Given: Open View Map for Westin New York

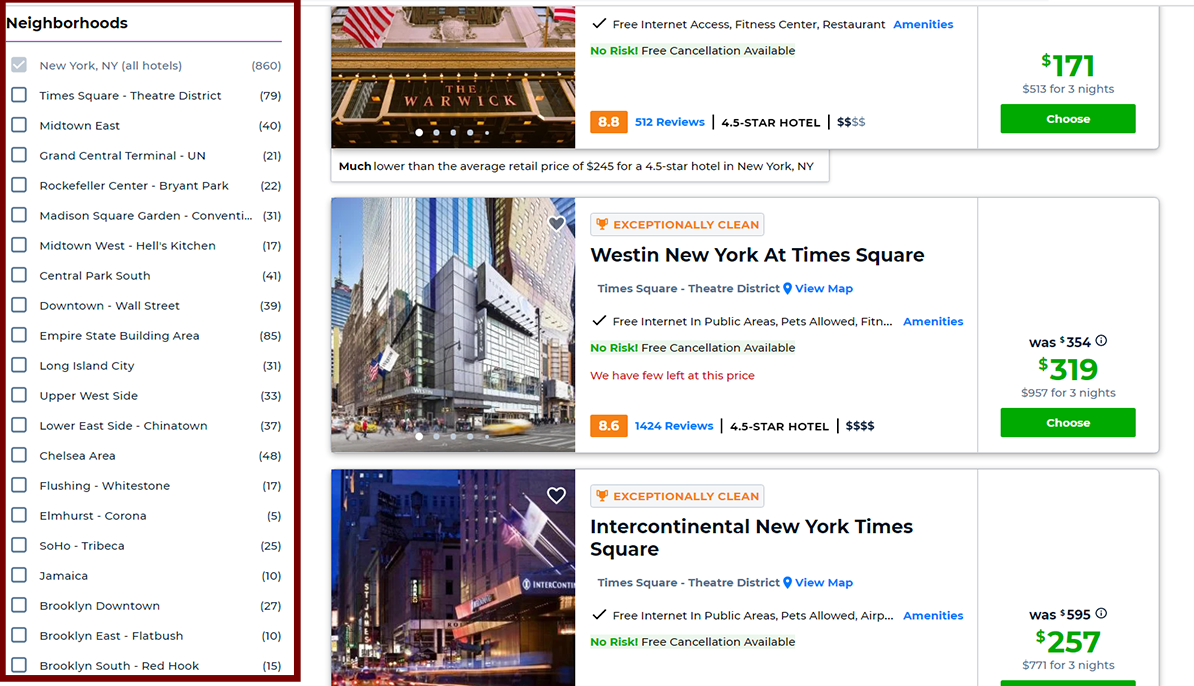Looking at the screenshot, I should click(824, 289).
